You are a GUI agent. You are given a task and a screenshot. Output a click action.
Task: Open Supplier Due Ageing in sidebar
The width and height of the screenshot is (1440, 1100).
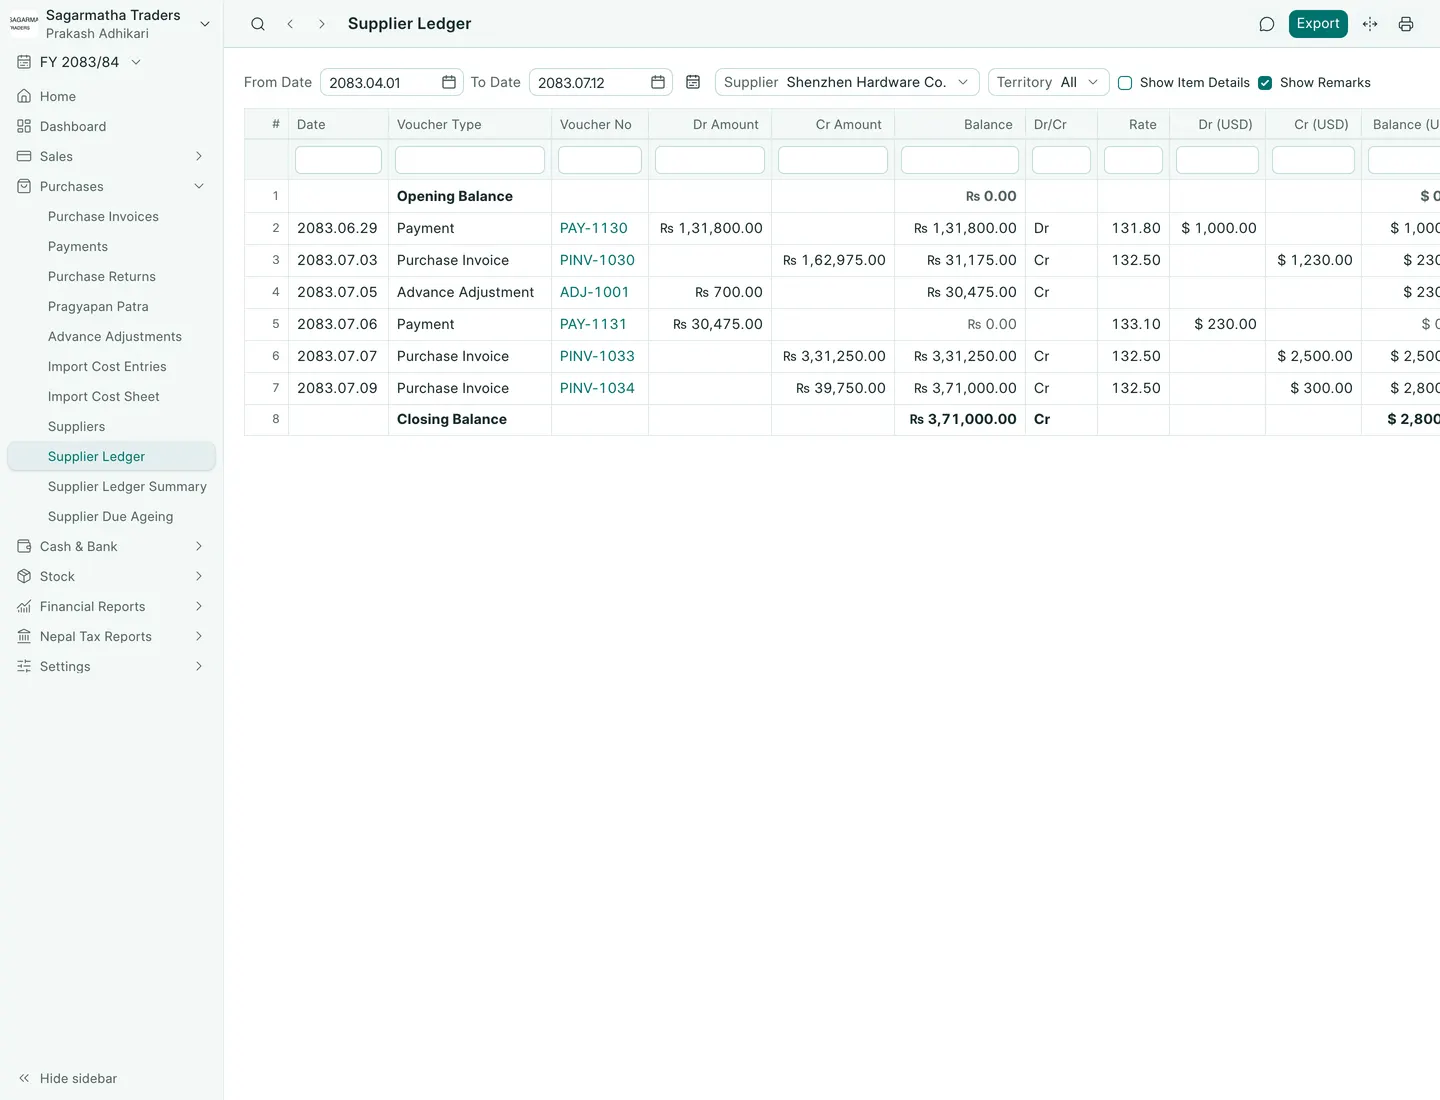click(x=111, y=516)
